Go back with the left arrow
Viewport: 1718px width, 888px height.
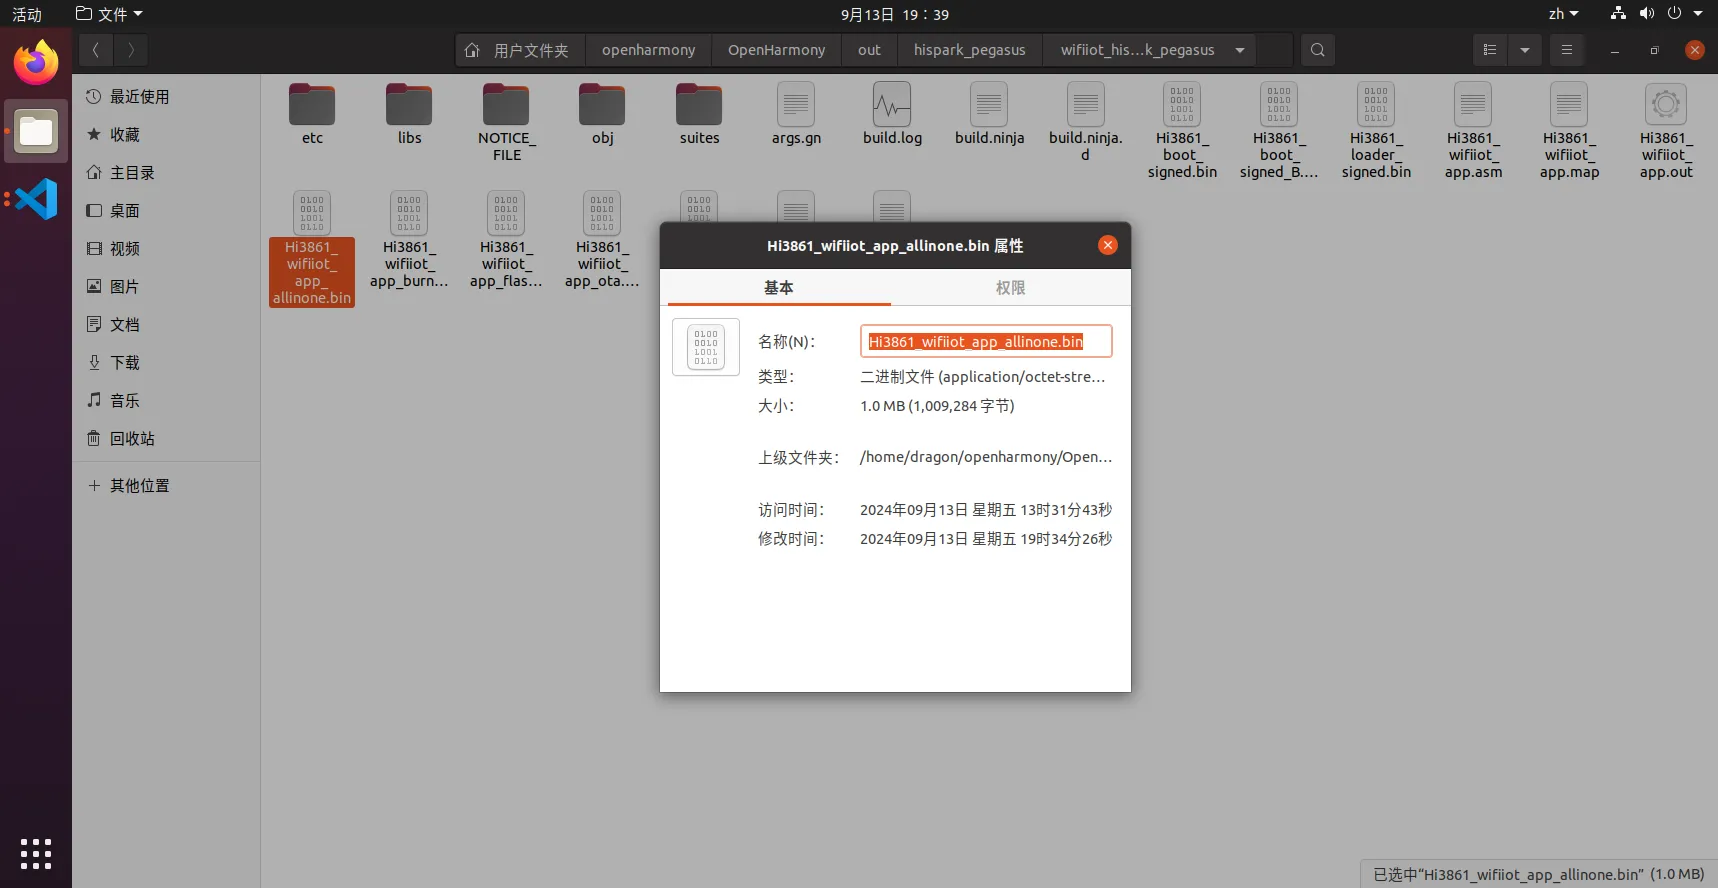[96, 50]
